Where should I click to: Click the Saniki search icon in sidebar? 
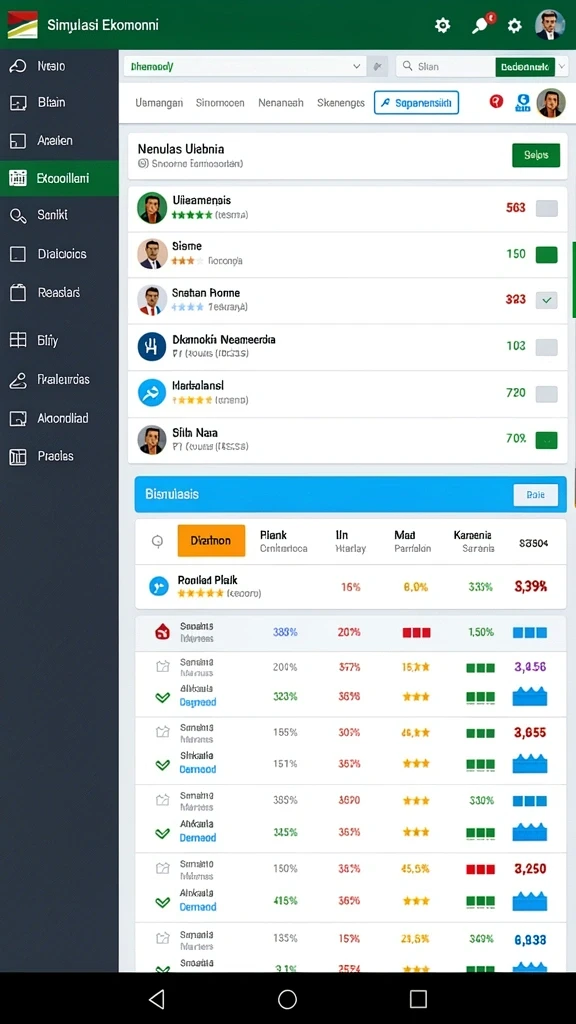click(18, 216)
